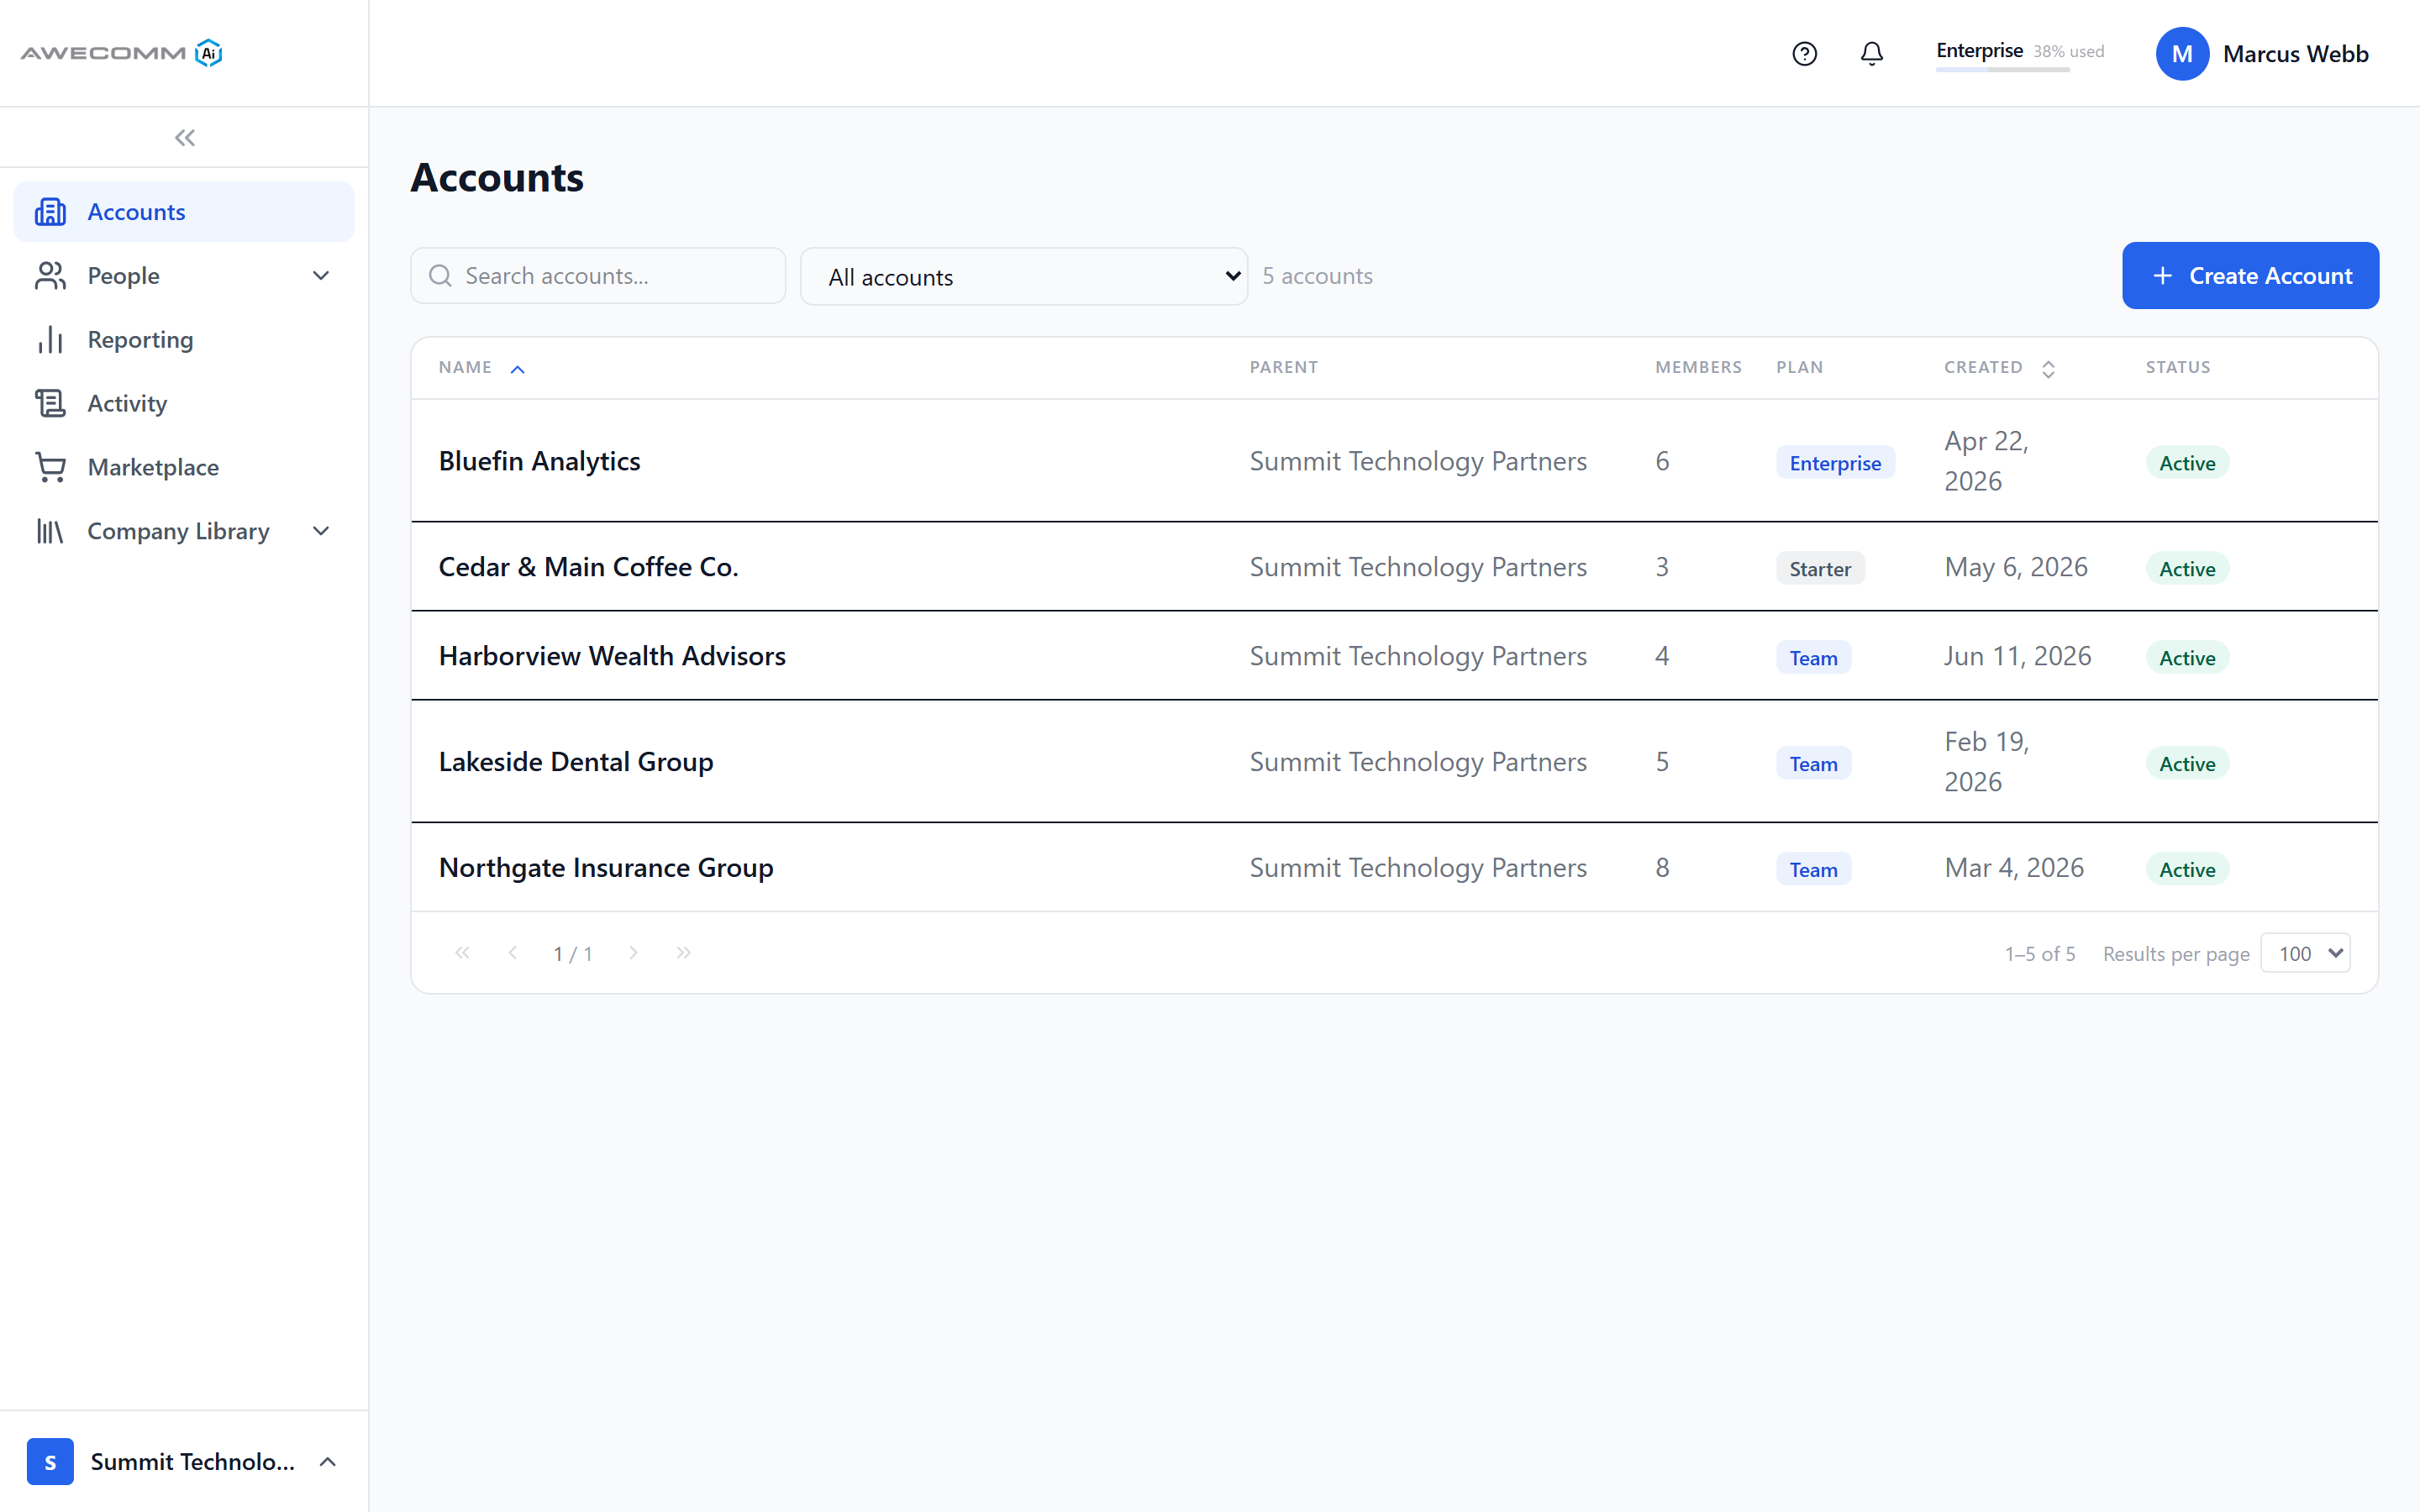Click the Parent column header
Screen dimensions: 2420x1512
pyautogui.click(x=1283, y=367)
